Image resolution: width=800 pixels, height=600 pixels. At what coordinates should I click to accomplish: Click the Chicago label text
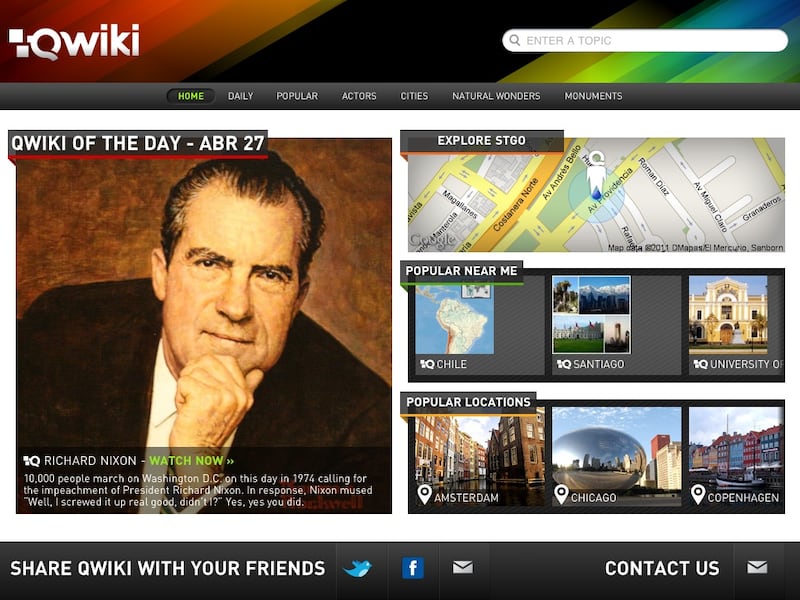coord(593,497)
